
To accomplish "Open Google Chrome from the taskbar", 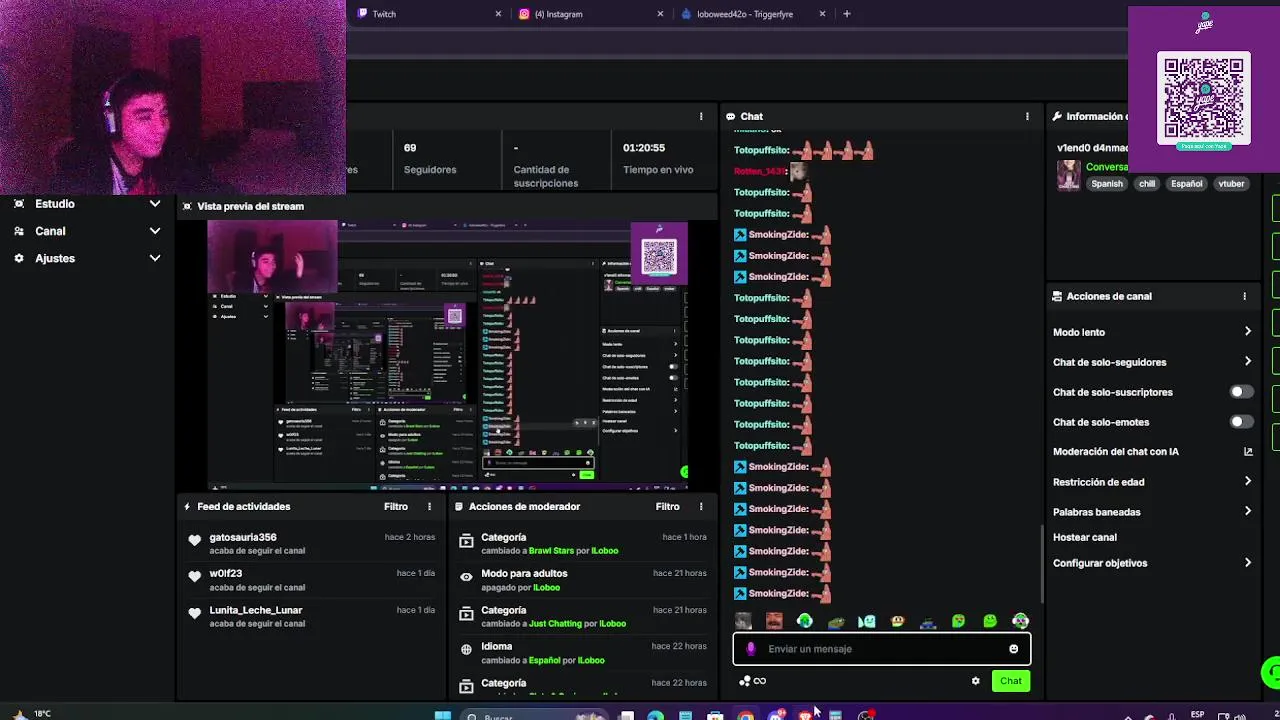I will [x=746, y=715].
